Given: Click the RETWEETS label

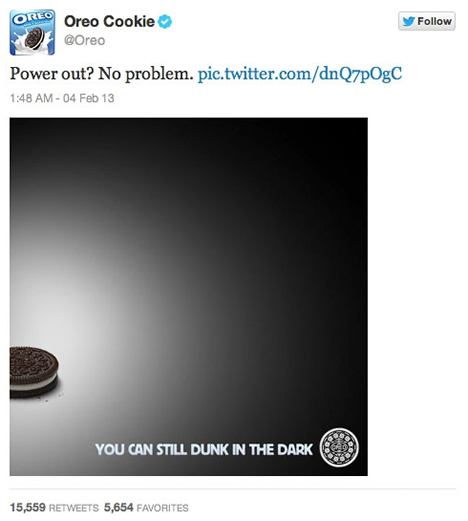Looking at the screenshot, I should pos(74,508).
